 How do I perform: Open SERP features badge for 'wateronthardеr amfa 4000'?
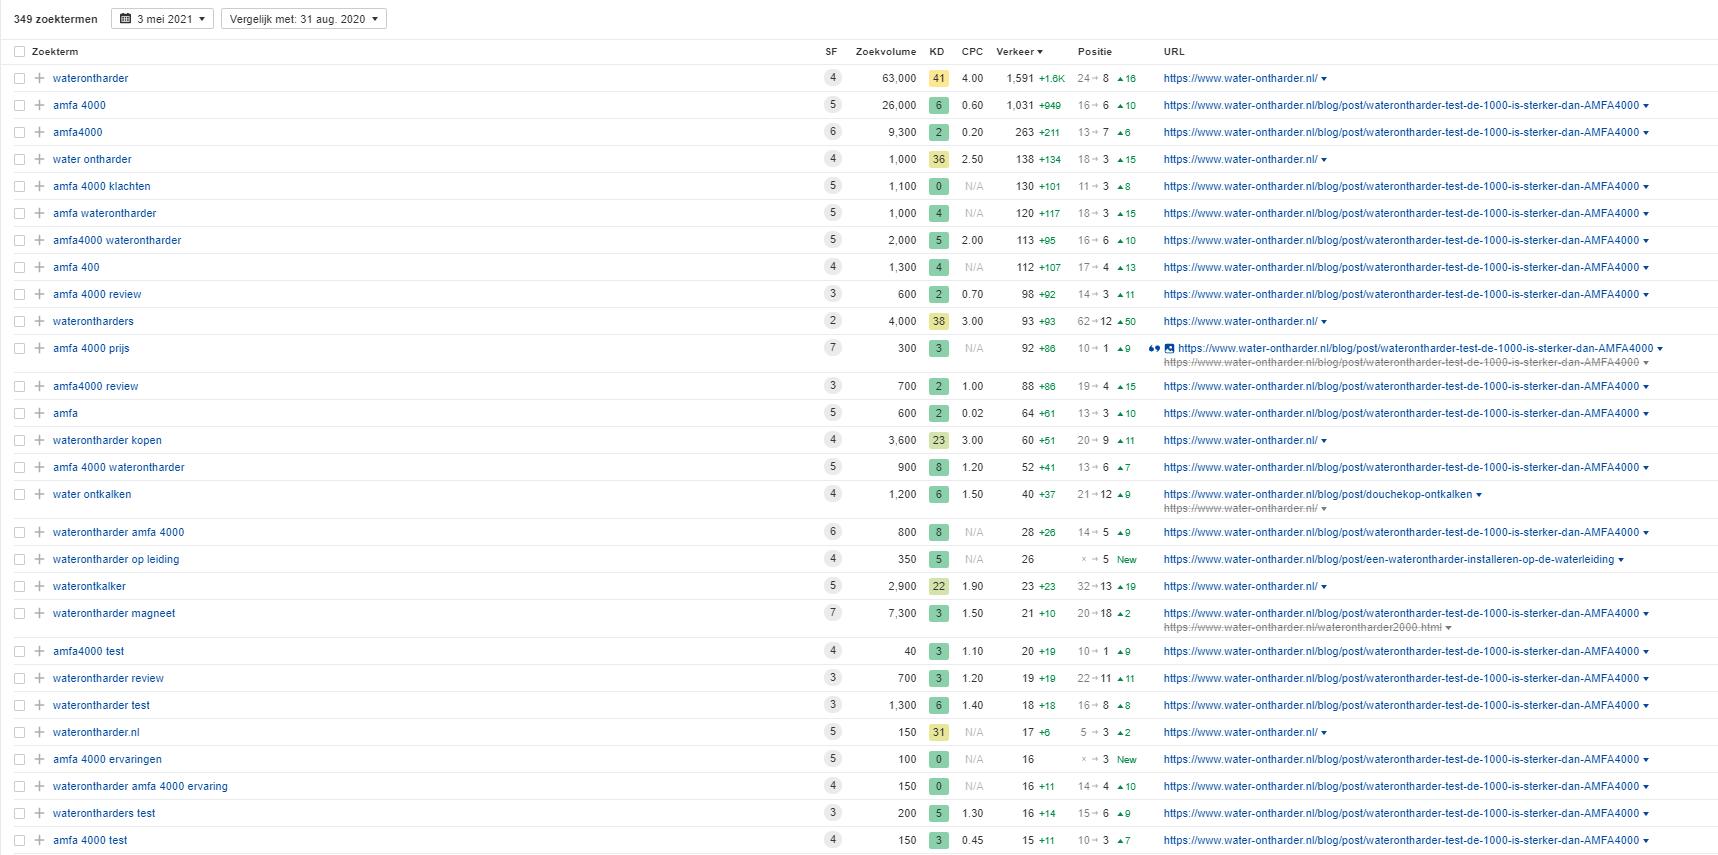[x=832, y=531]
